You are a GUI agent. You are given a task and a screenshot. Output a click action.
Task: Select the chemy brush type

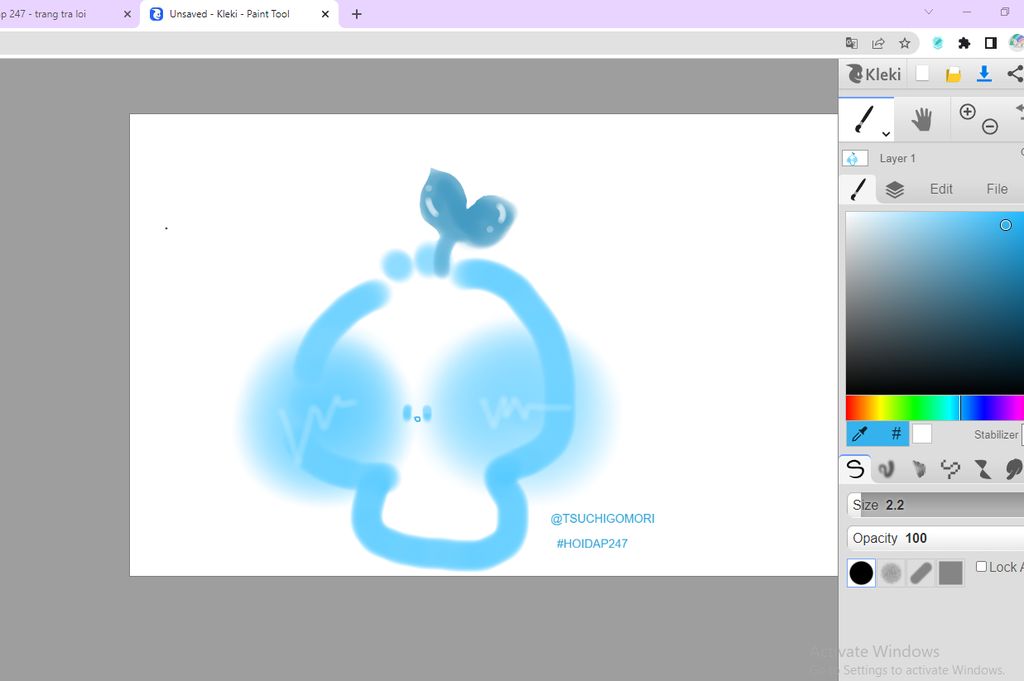pos(982,469)
